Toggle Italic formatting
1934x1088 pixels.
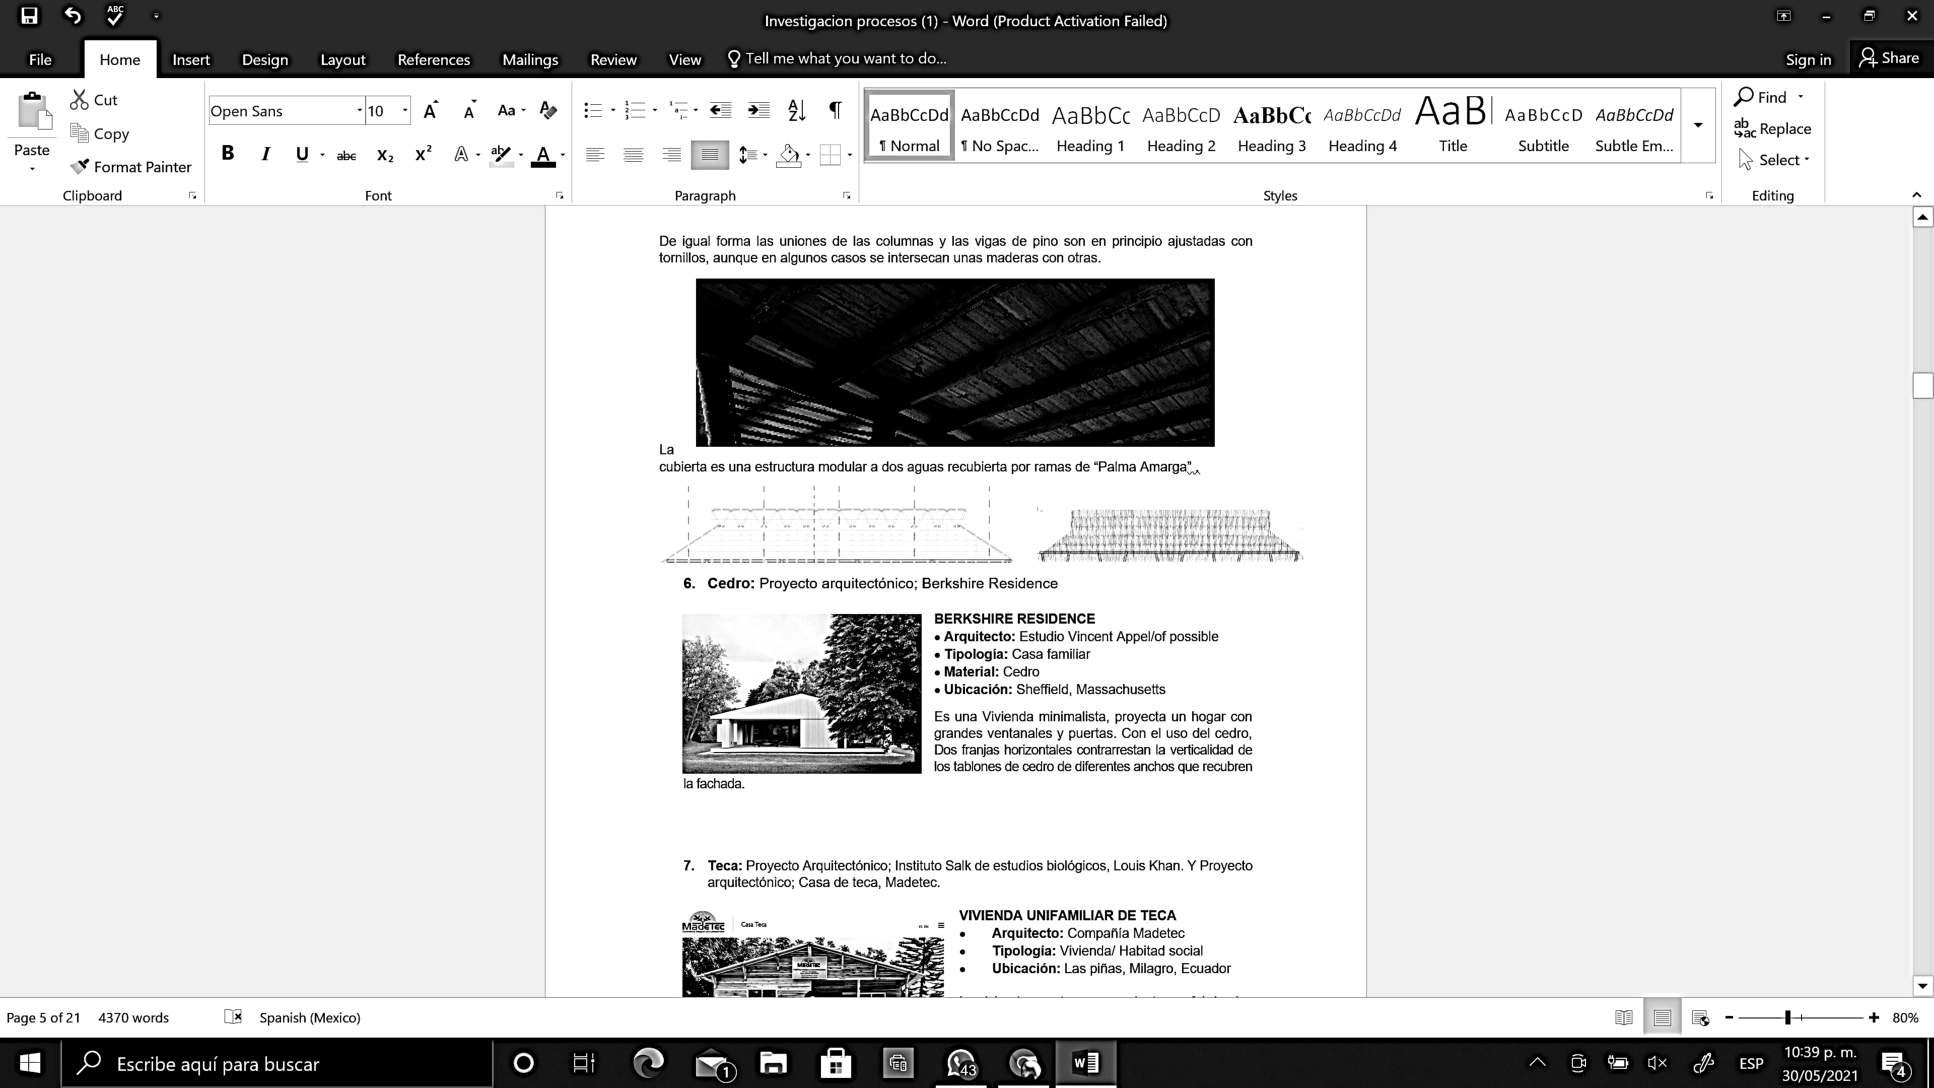(265, 154)
